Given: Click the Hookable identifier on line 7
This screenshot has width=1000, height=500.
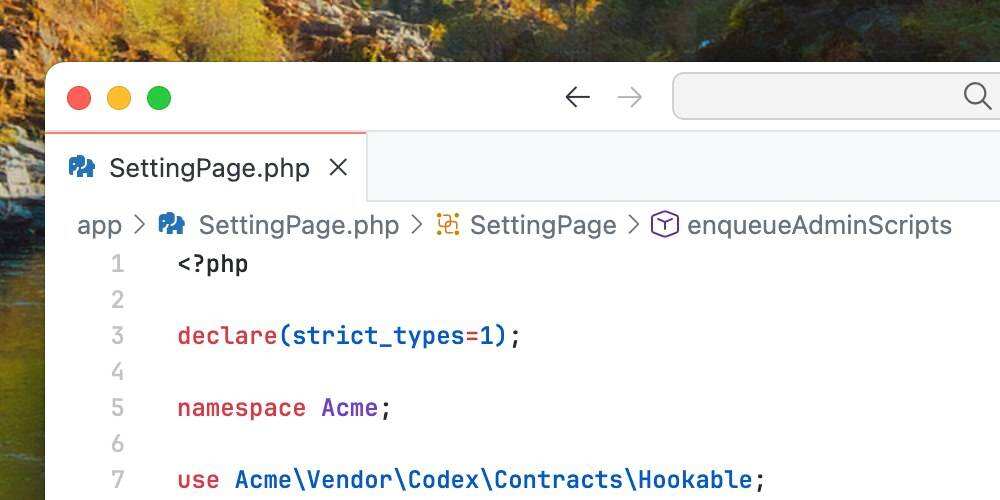Looking at the screenshot, I should pos(695,480).
